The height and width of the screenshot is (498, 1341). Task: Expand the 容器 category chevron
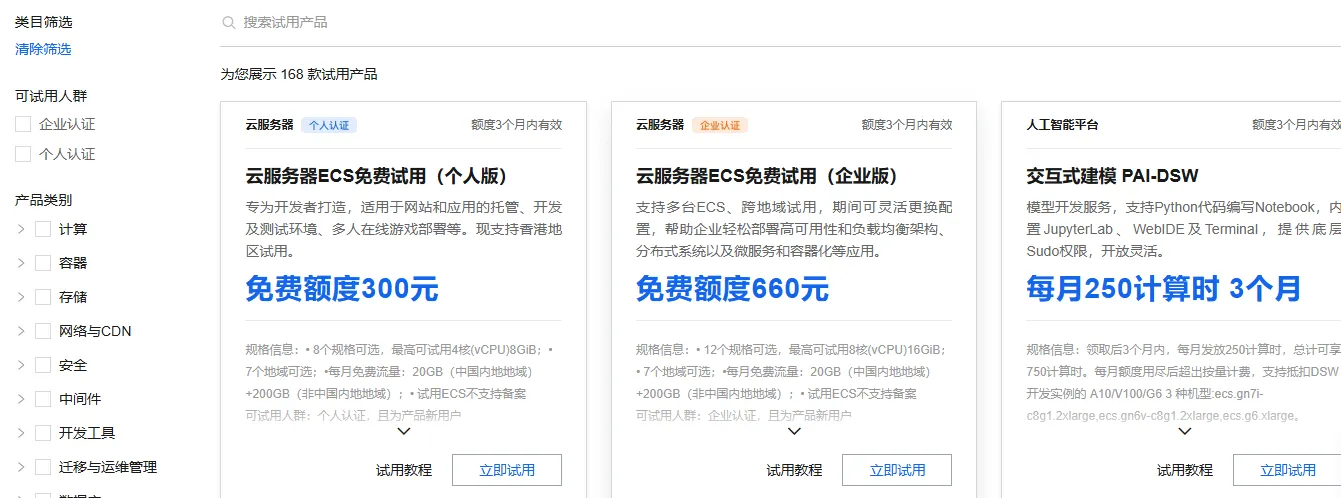coord(21,263)
